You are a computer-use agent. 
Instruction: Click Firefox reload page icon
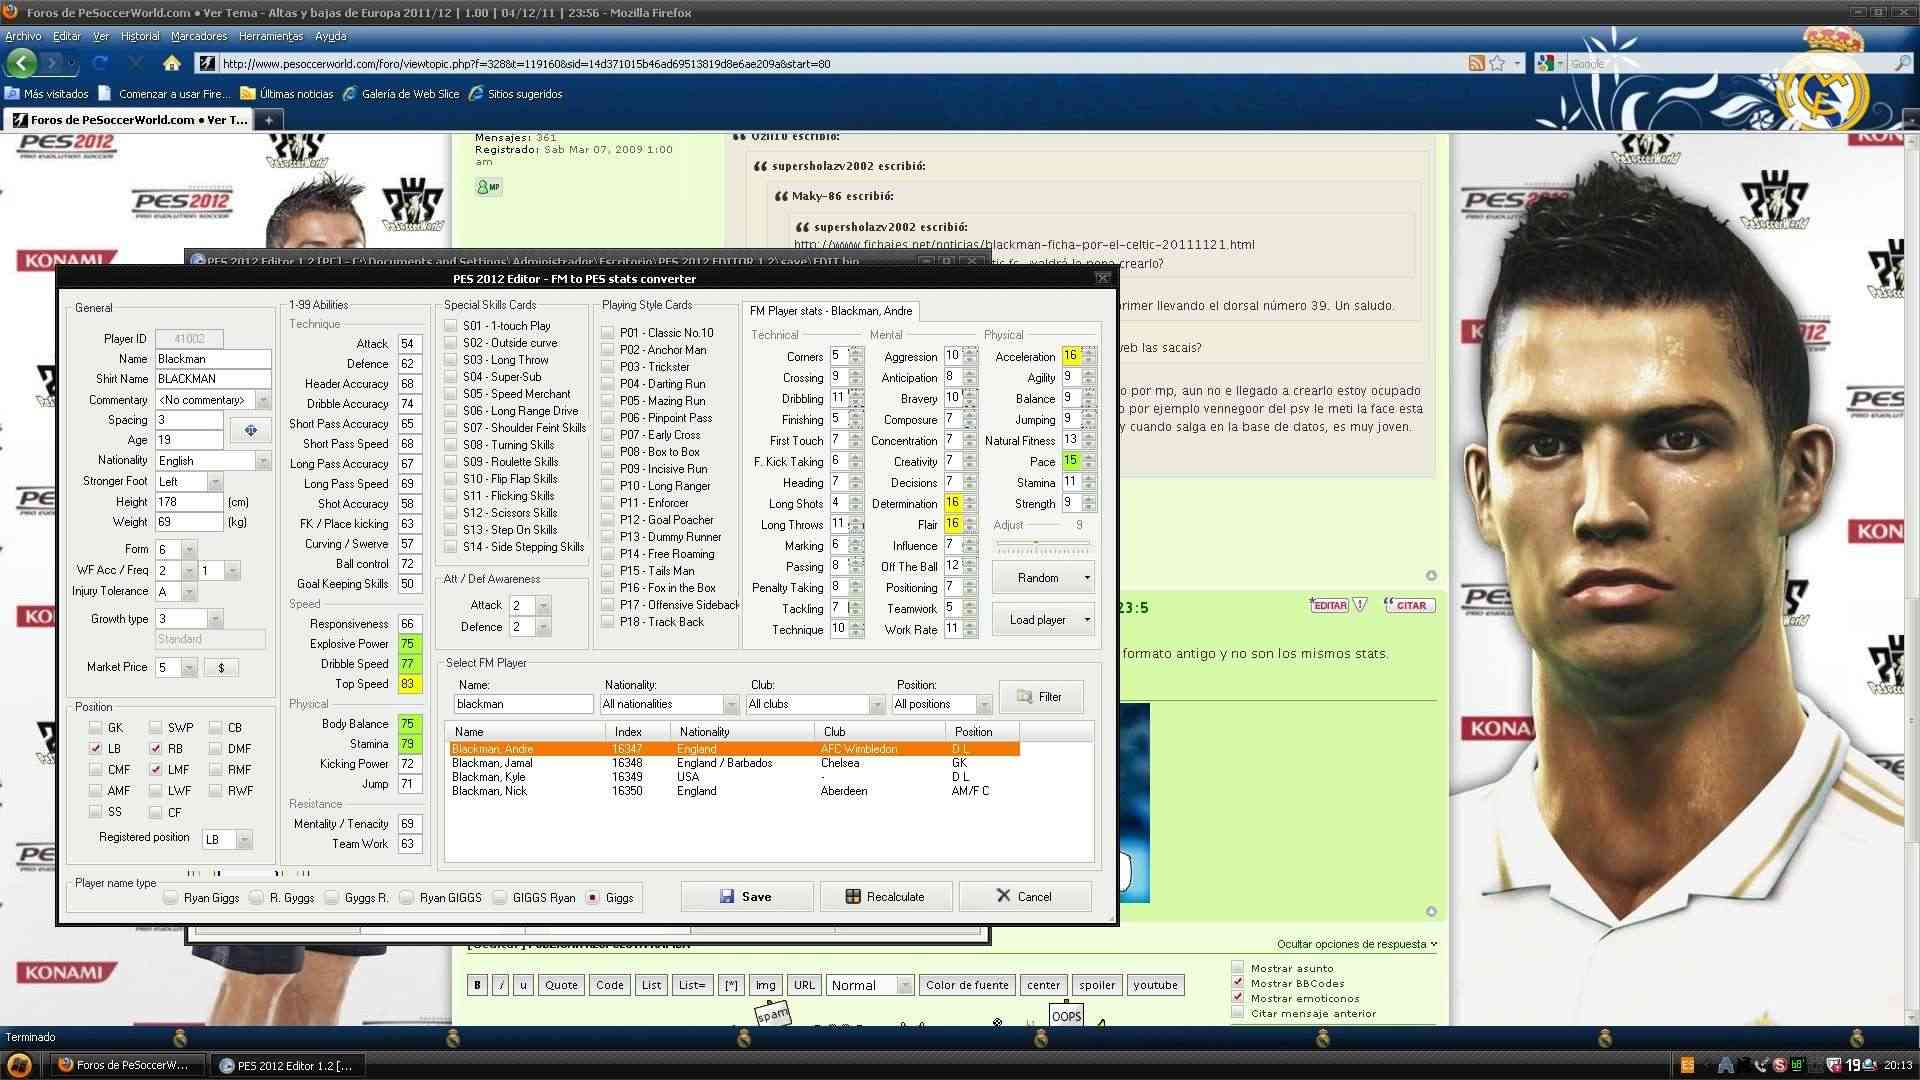click(100, 63)
